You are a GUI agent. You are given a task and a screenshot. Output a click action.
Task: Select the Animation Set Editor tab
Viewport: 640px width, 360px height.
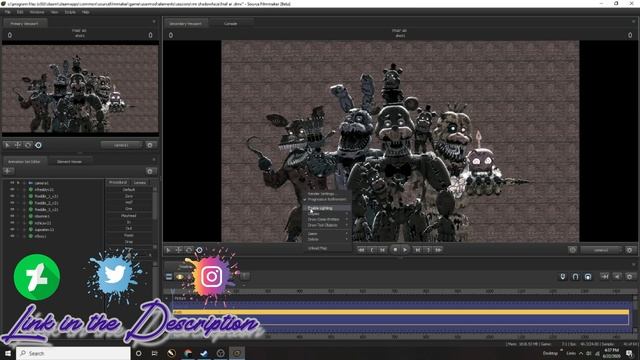click(x=24, y=162)
